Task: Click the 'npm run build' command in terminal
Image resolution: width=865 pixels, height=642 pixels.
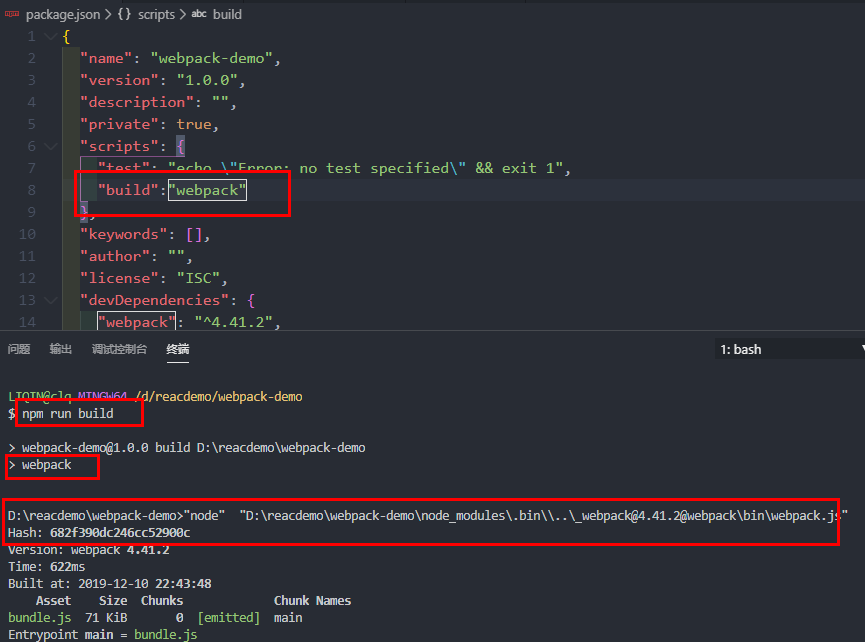Action: point(67,414)
